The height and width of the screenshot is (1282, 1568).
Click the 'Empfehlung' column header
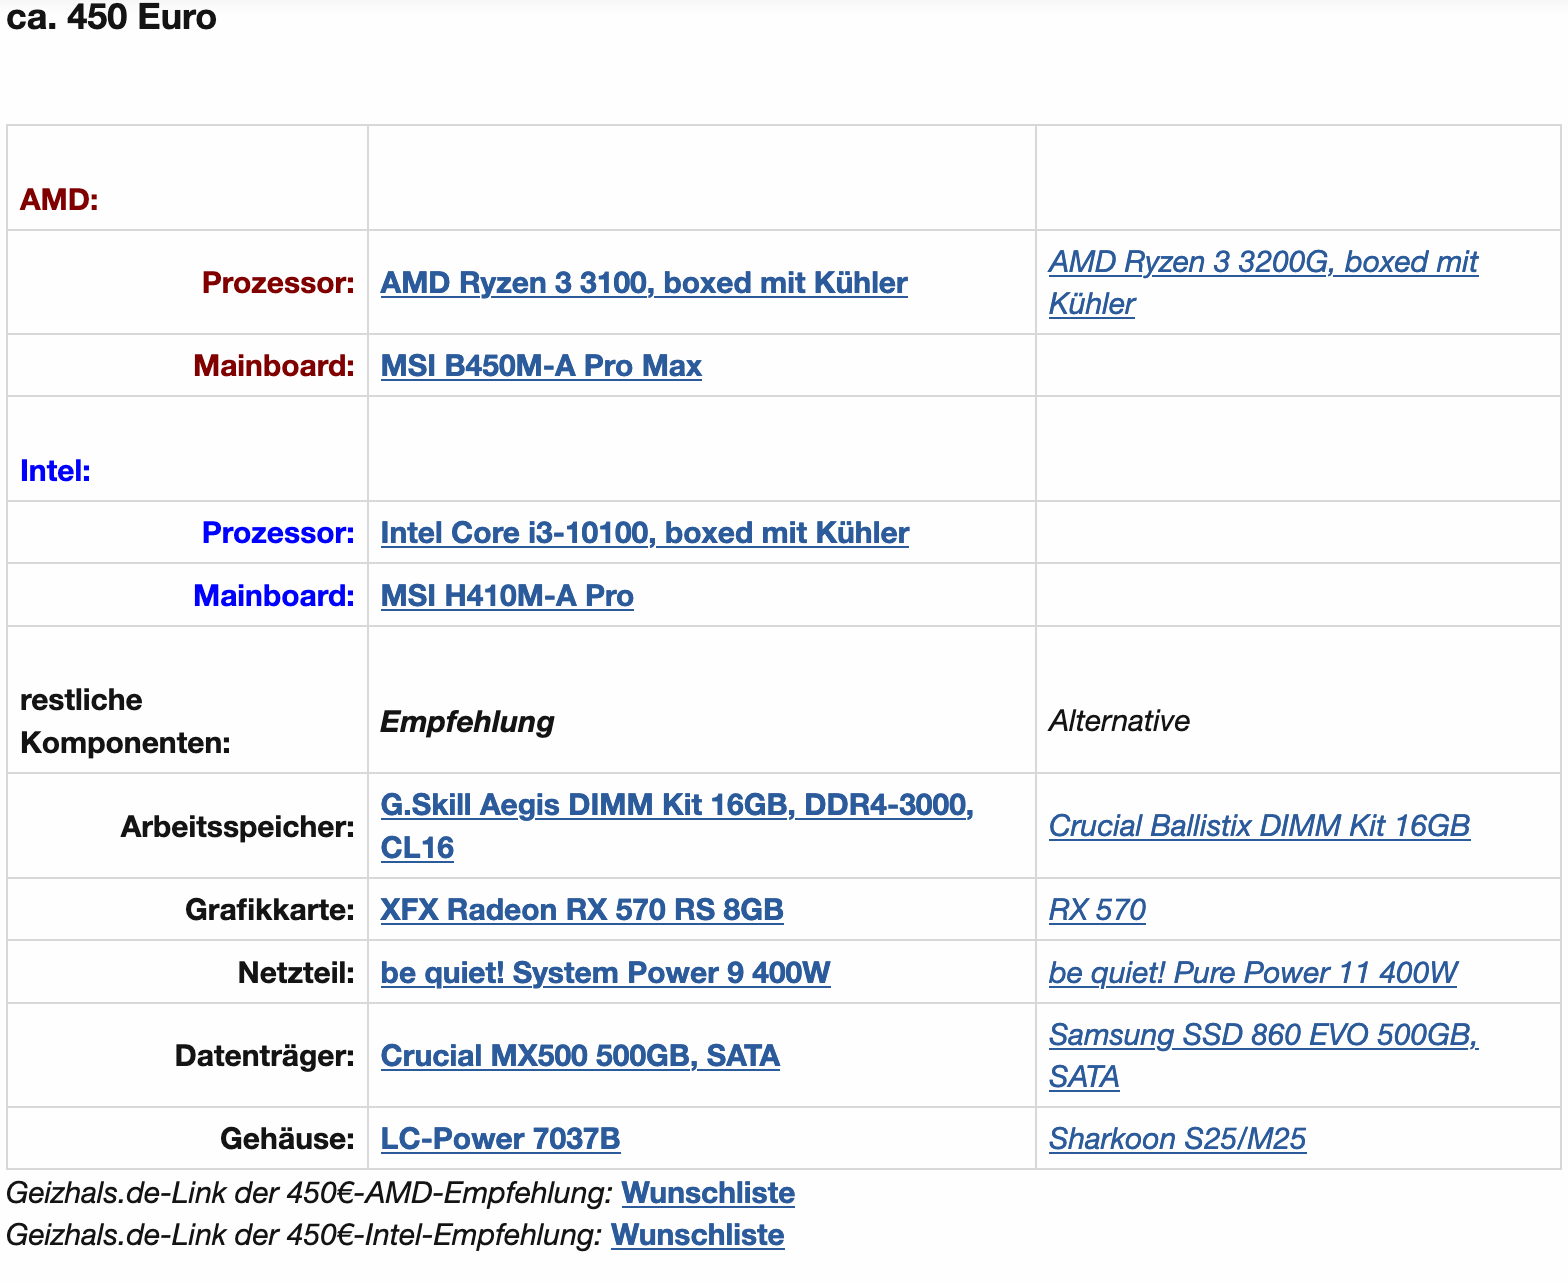pyautogui.click(x=467, y=722)
